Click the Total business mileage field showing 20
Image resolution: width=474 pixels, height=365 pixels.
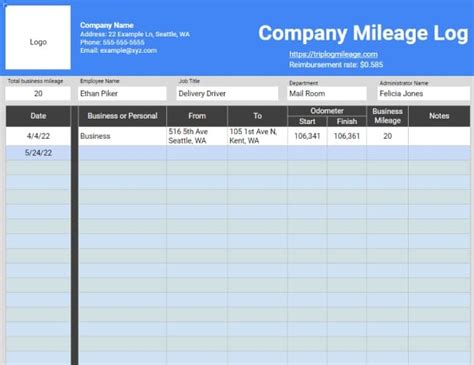[38, 94]
